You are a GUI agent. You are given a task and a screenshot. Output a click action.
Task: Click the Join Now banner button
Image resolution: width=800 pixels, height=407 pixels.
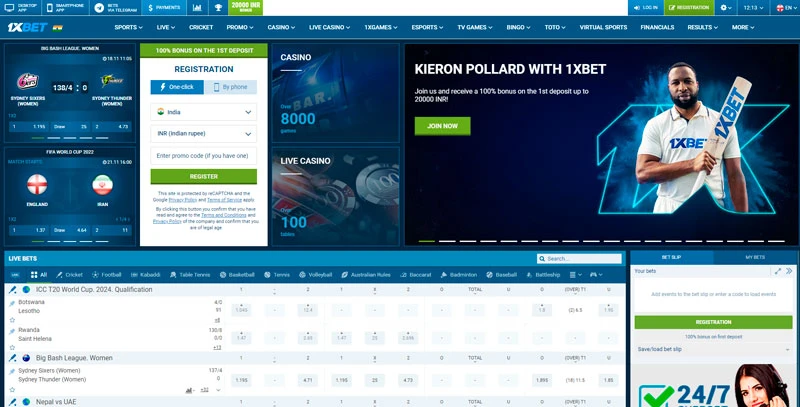click(x=442, y=126)
